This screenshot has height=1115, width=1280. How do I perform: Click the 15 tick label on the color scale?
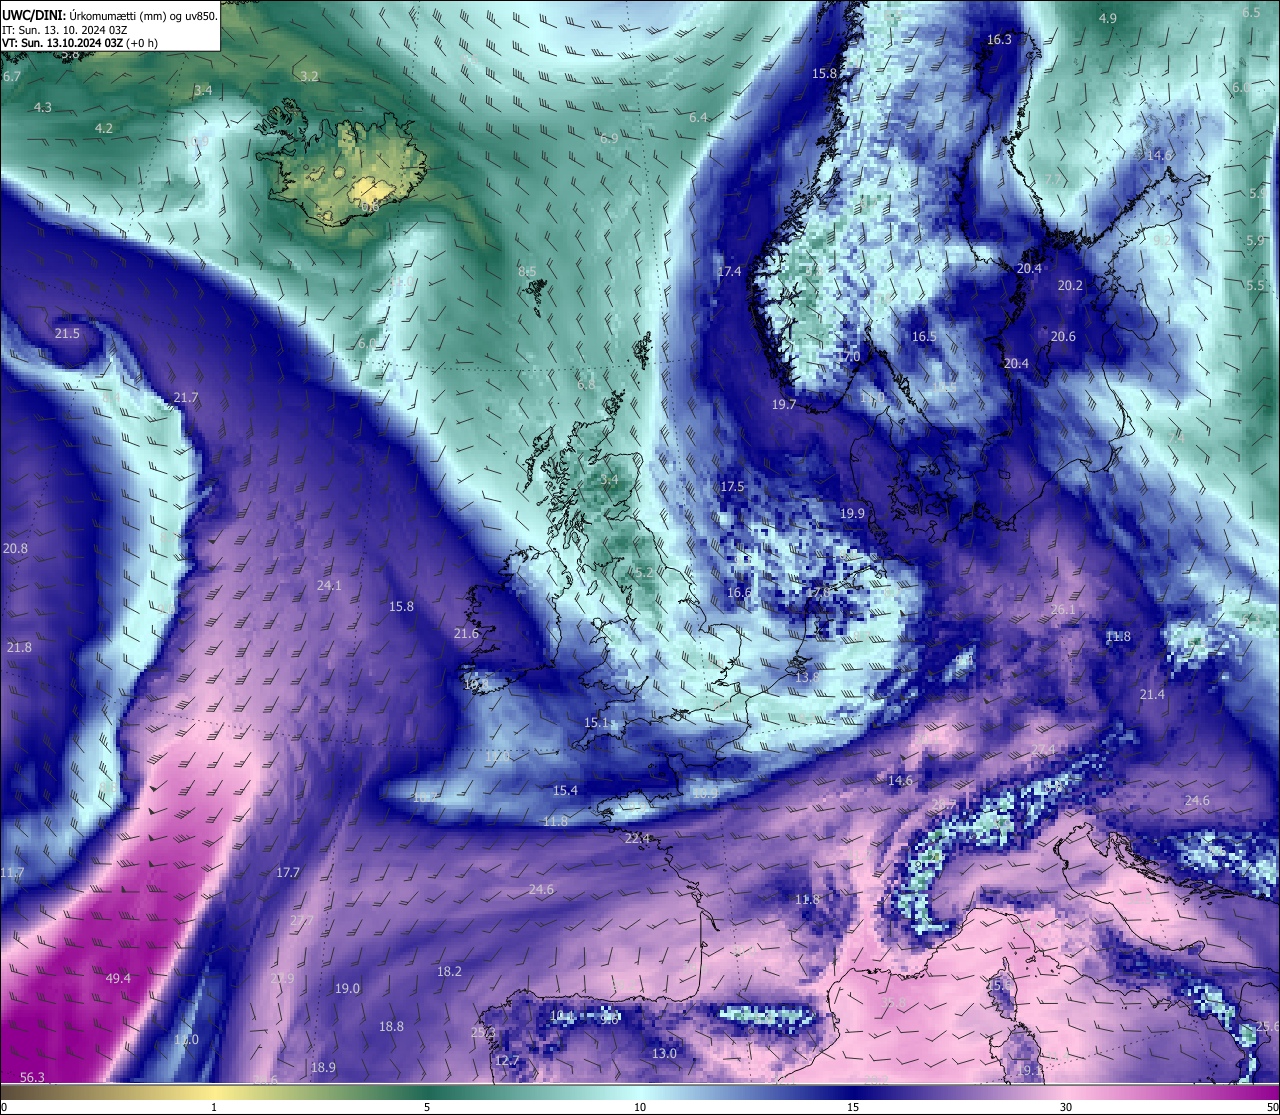853,1107
